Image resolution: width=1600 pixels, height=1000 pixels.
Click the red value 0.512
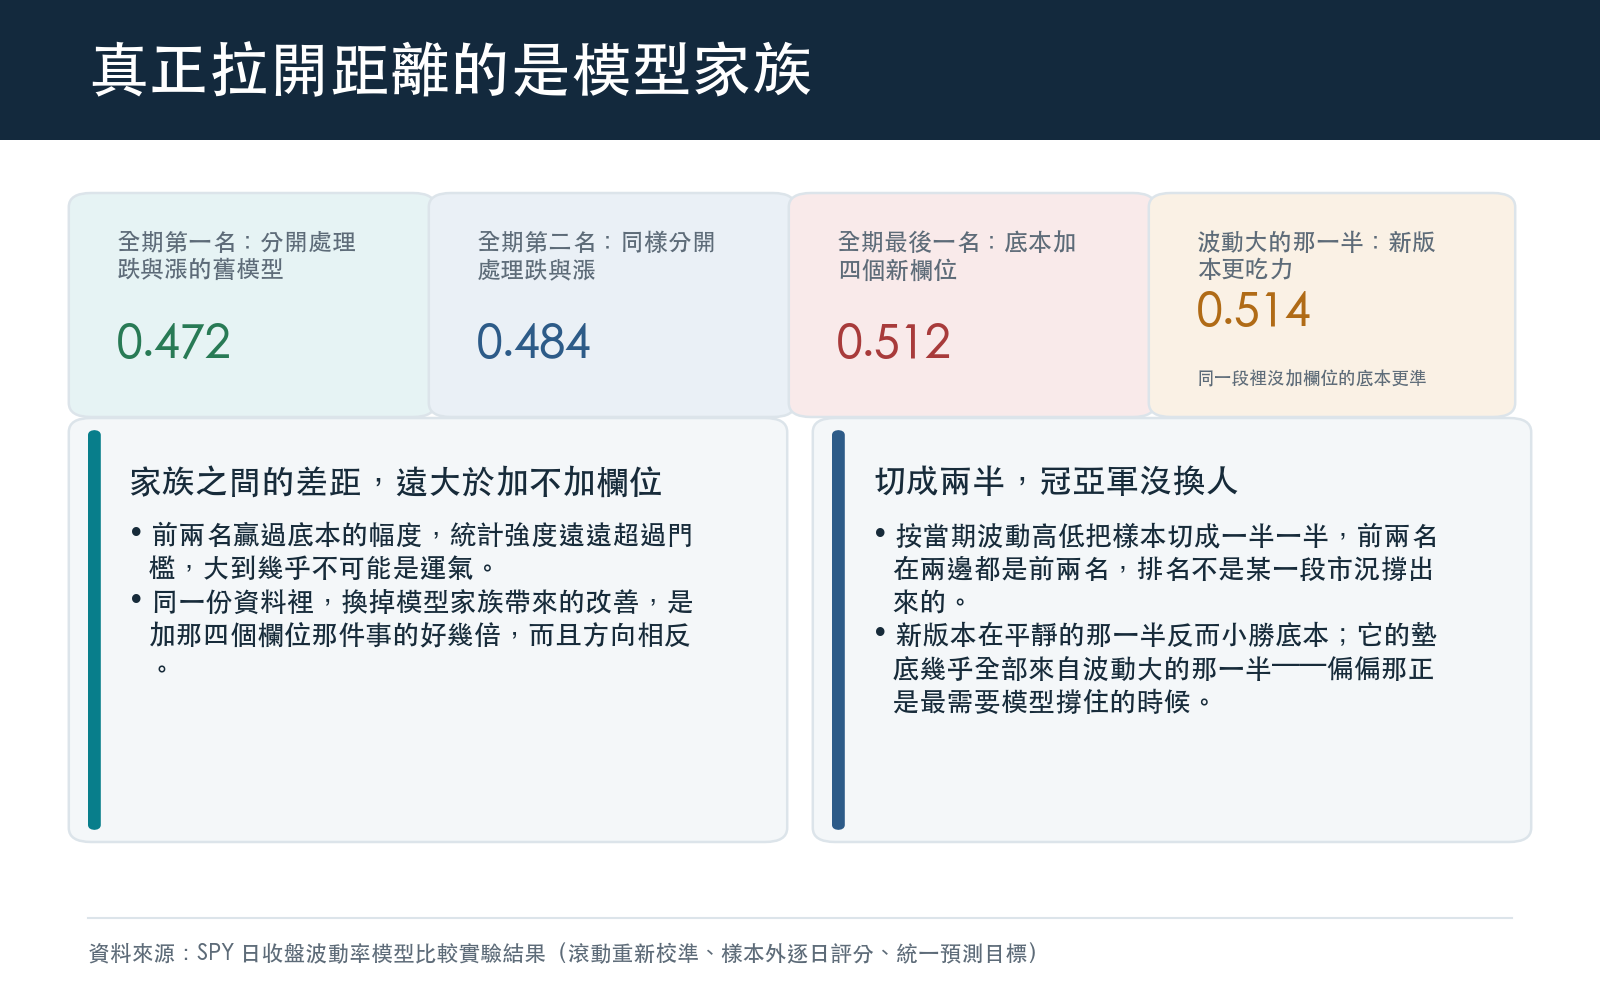894,342
